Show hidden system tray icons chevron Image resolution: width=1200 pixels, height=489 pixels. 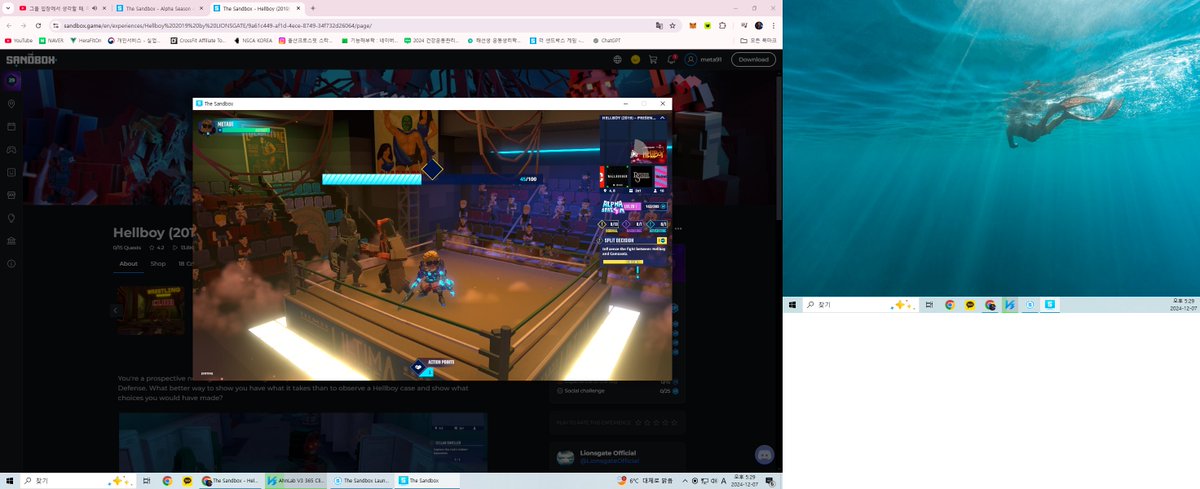point(684,481)
